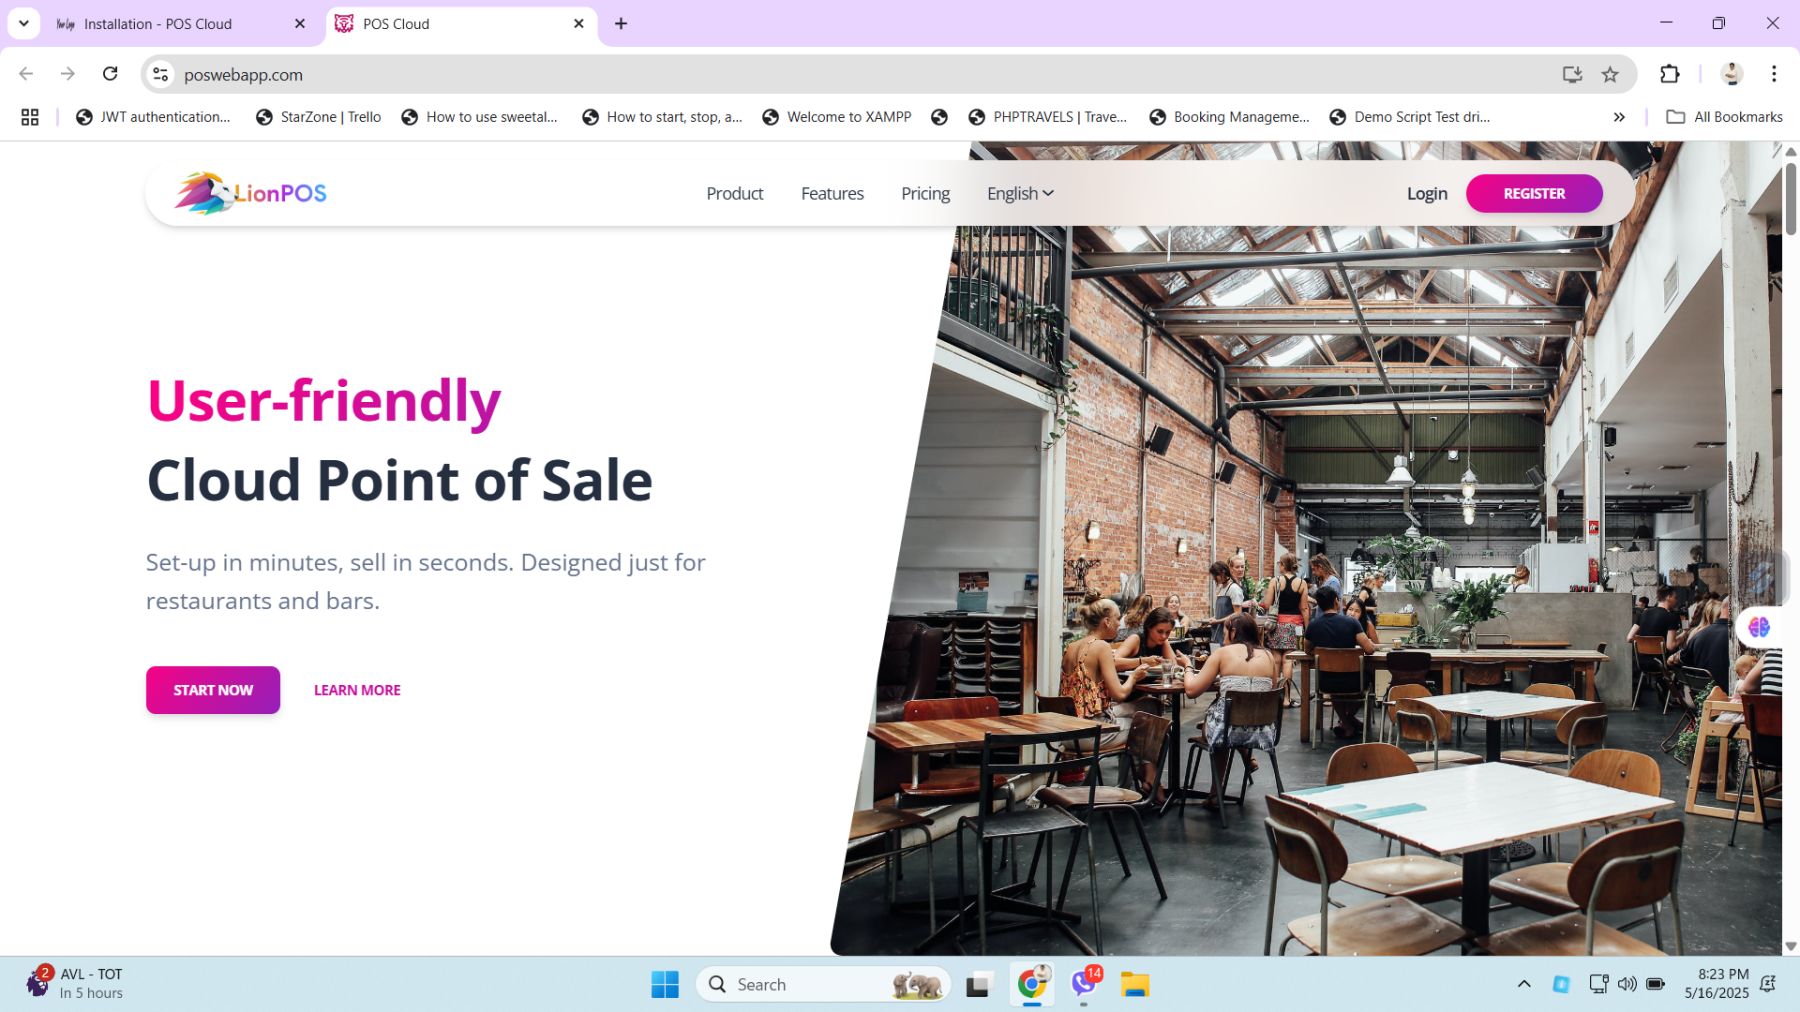Bookmark this page with the star icon
The width and height of the screenshot is (1800, 1012).
[1610, 74]
